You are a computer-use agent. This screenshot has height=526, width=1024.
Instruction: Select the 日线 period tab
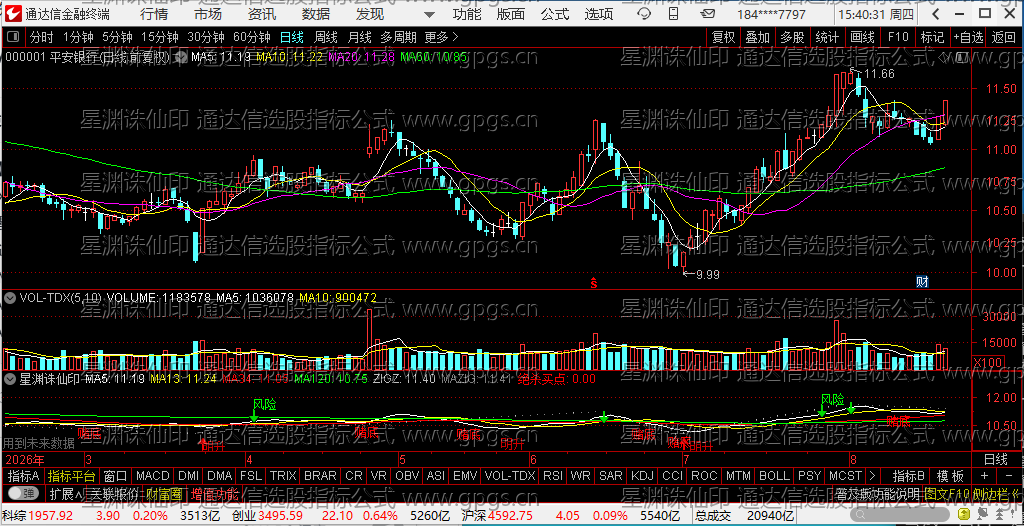point(293,38)
